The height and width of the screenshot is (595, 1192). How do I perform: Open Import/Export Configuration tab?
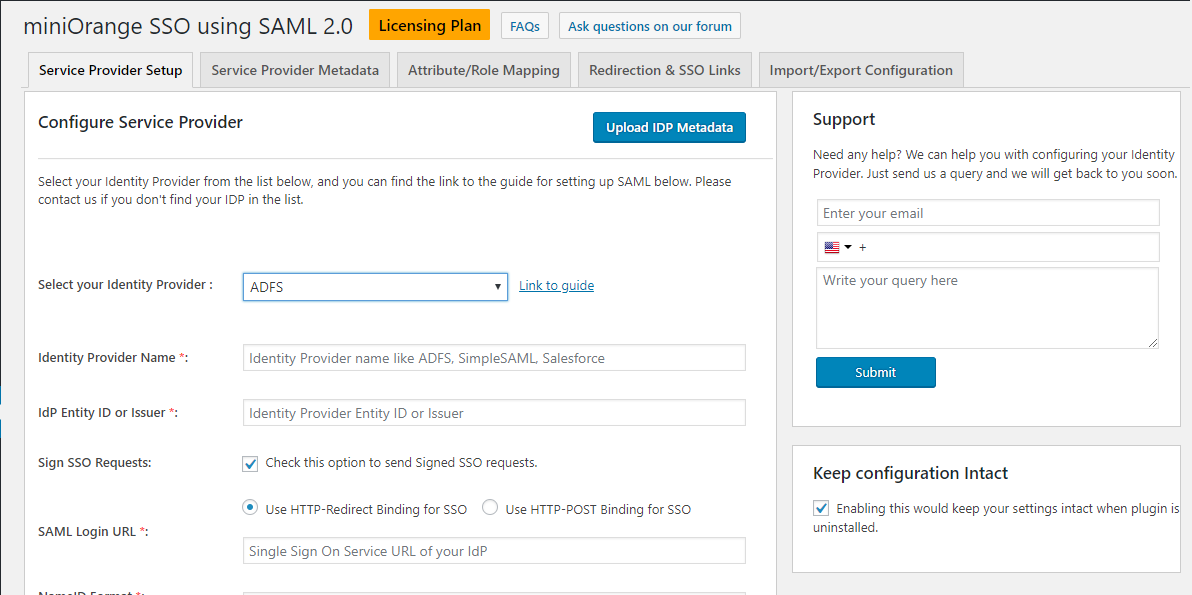(861, 70)
